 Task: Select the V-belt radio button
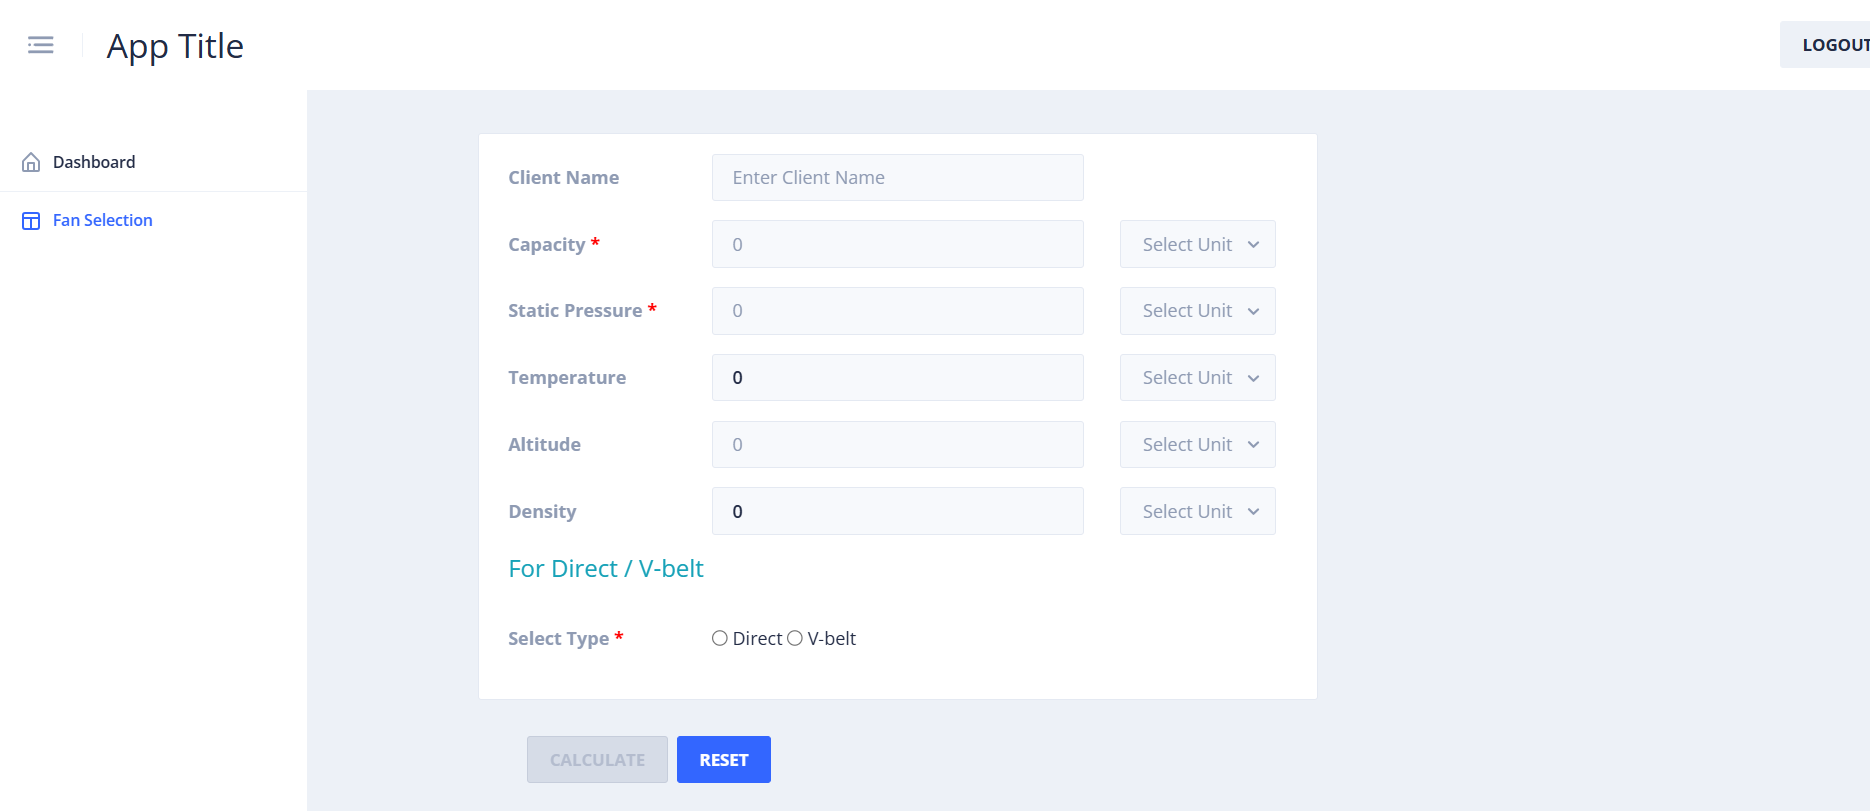coord(795,638)
